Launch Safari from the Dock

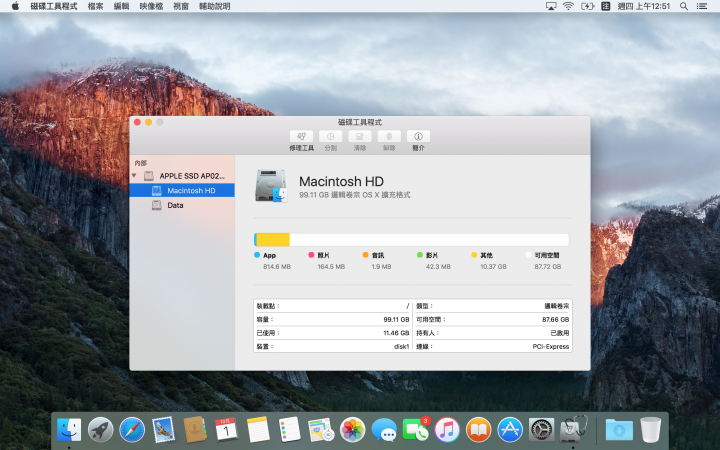[132, 430]
